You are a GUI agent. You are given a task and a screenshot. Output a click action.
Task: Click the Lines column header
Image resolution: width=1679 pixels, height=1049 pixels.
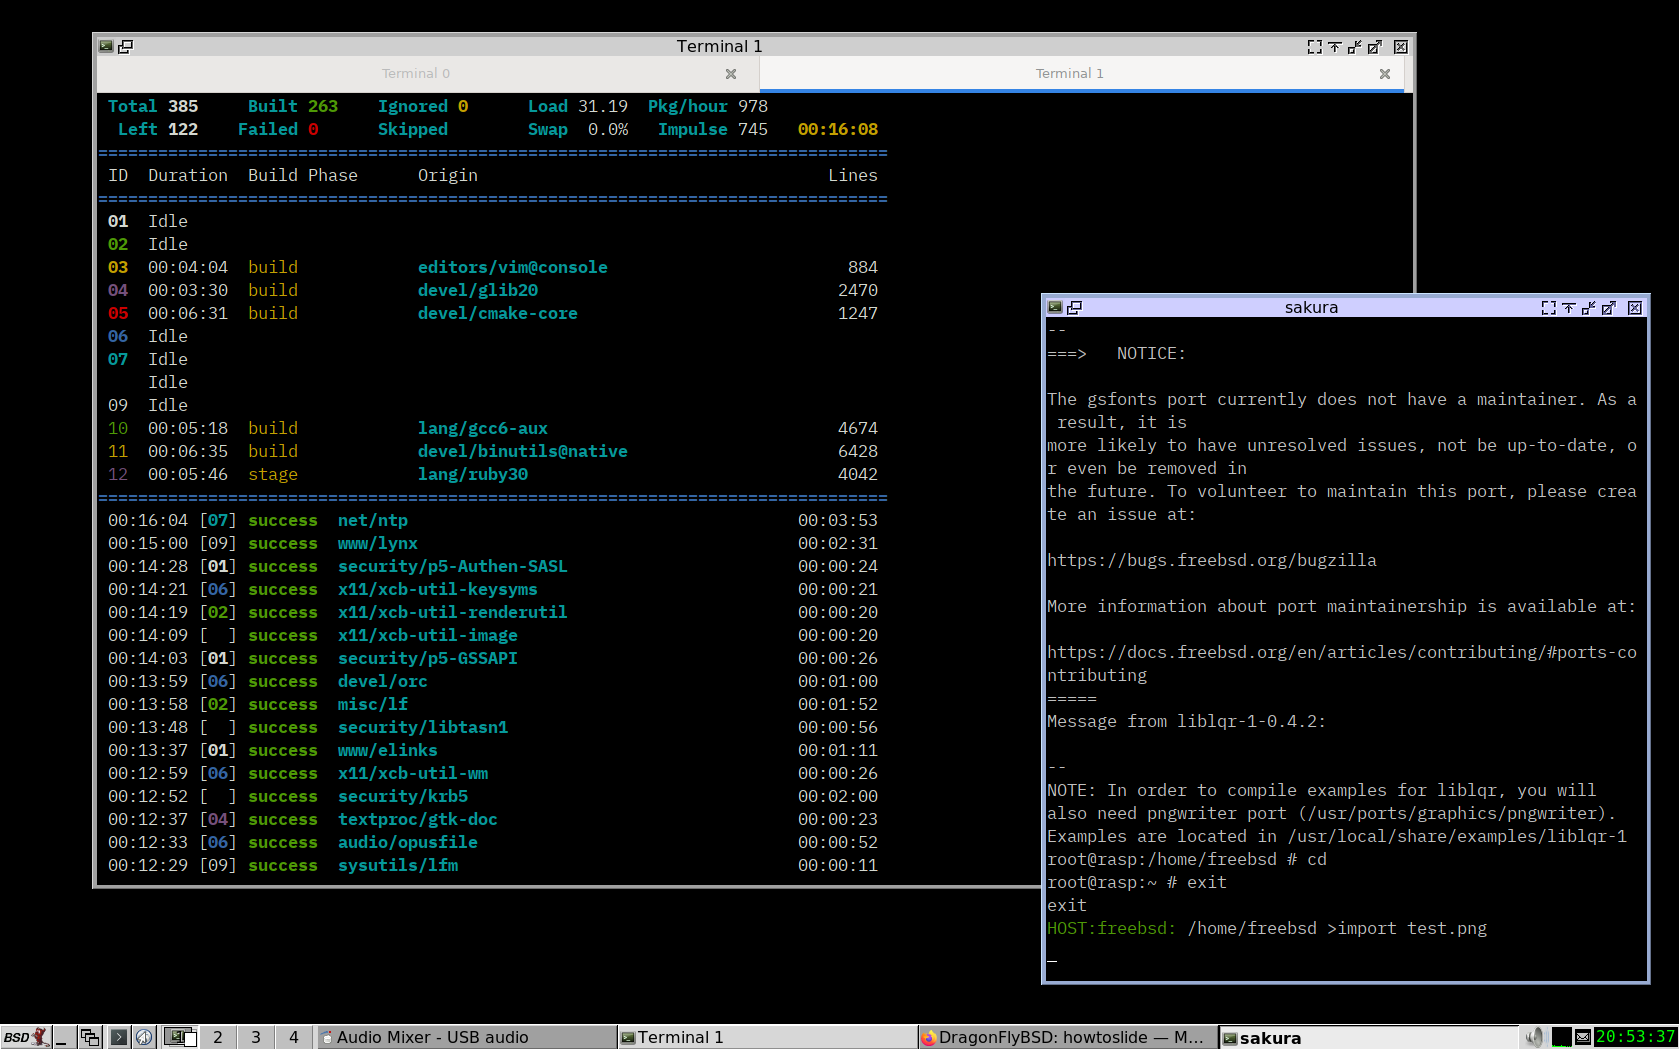coord(853,175)
